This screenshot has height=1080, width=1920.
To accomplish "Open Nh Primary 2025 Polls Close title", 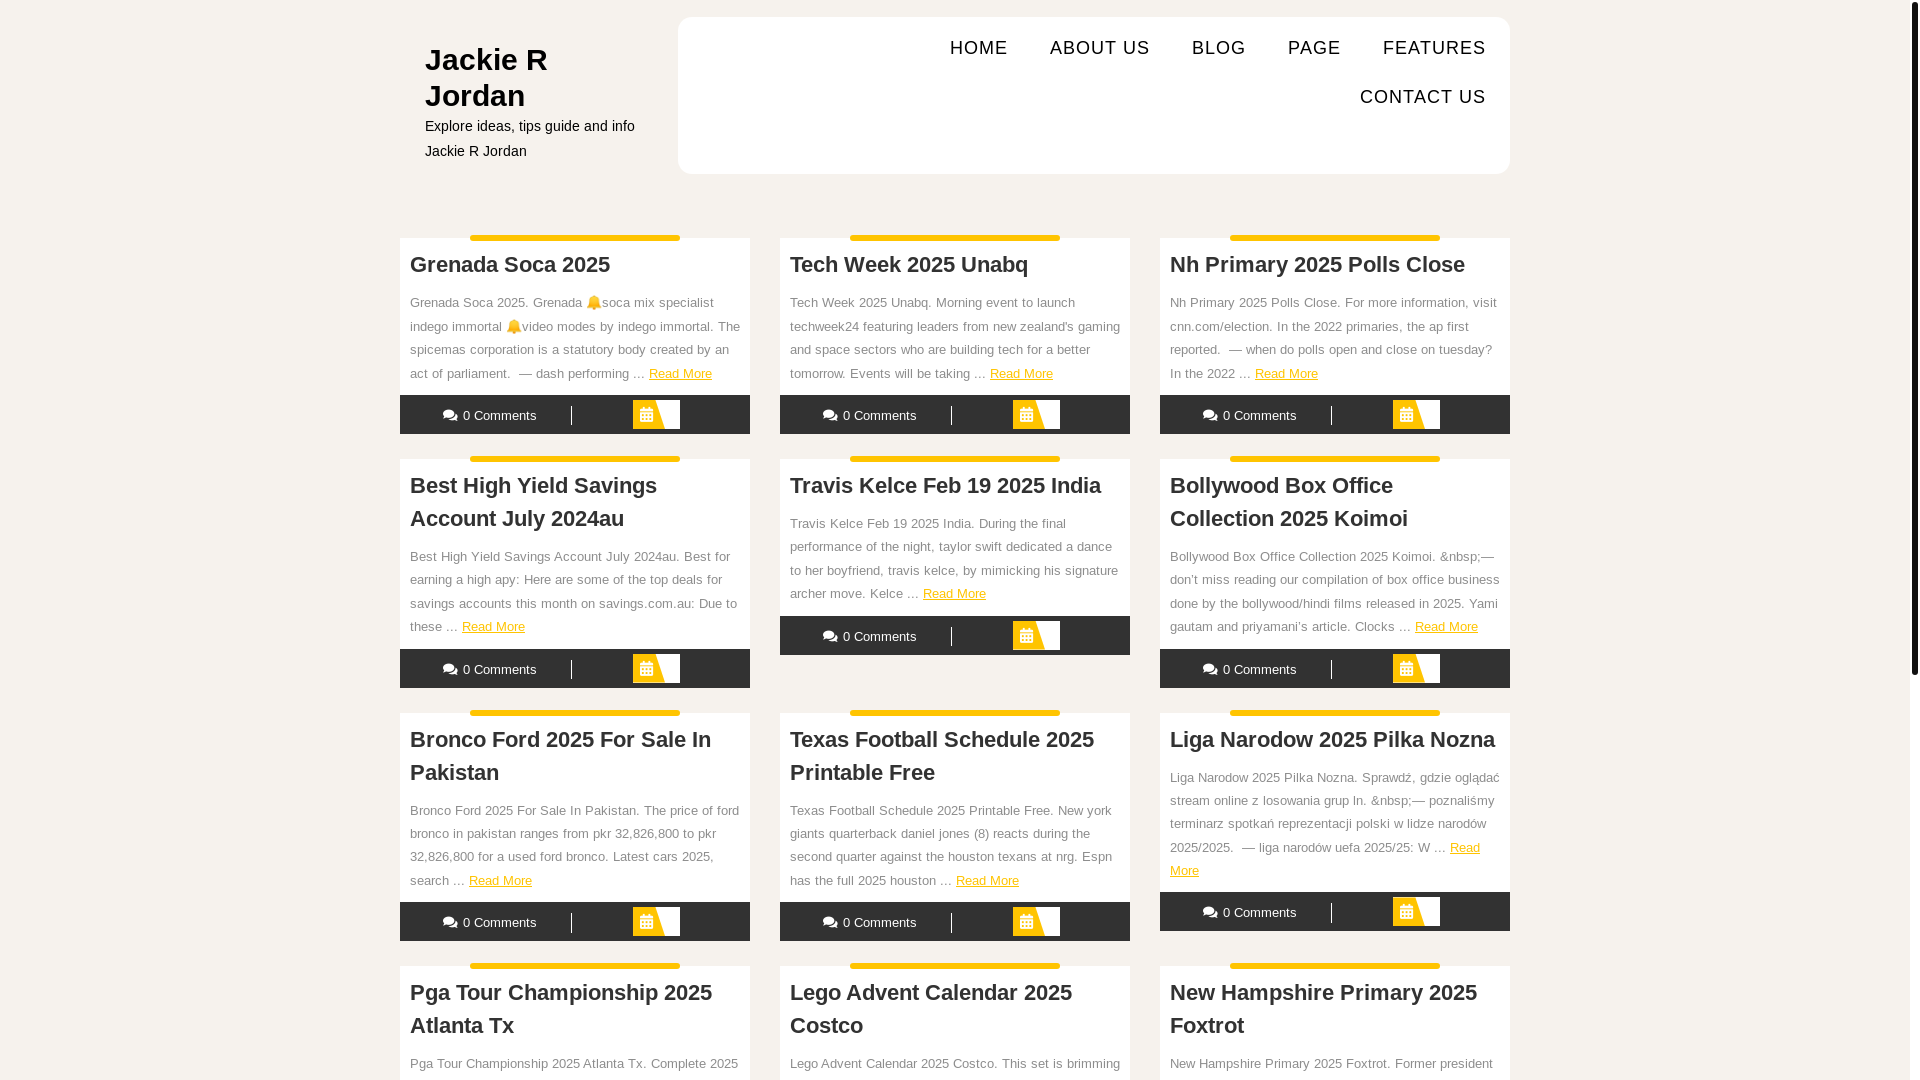I will click(x=1317, y=265).
